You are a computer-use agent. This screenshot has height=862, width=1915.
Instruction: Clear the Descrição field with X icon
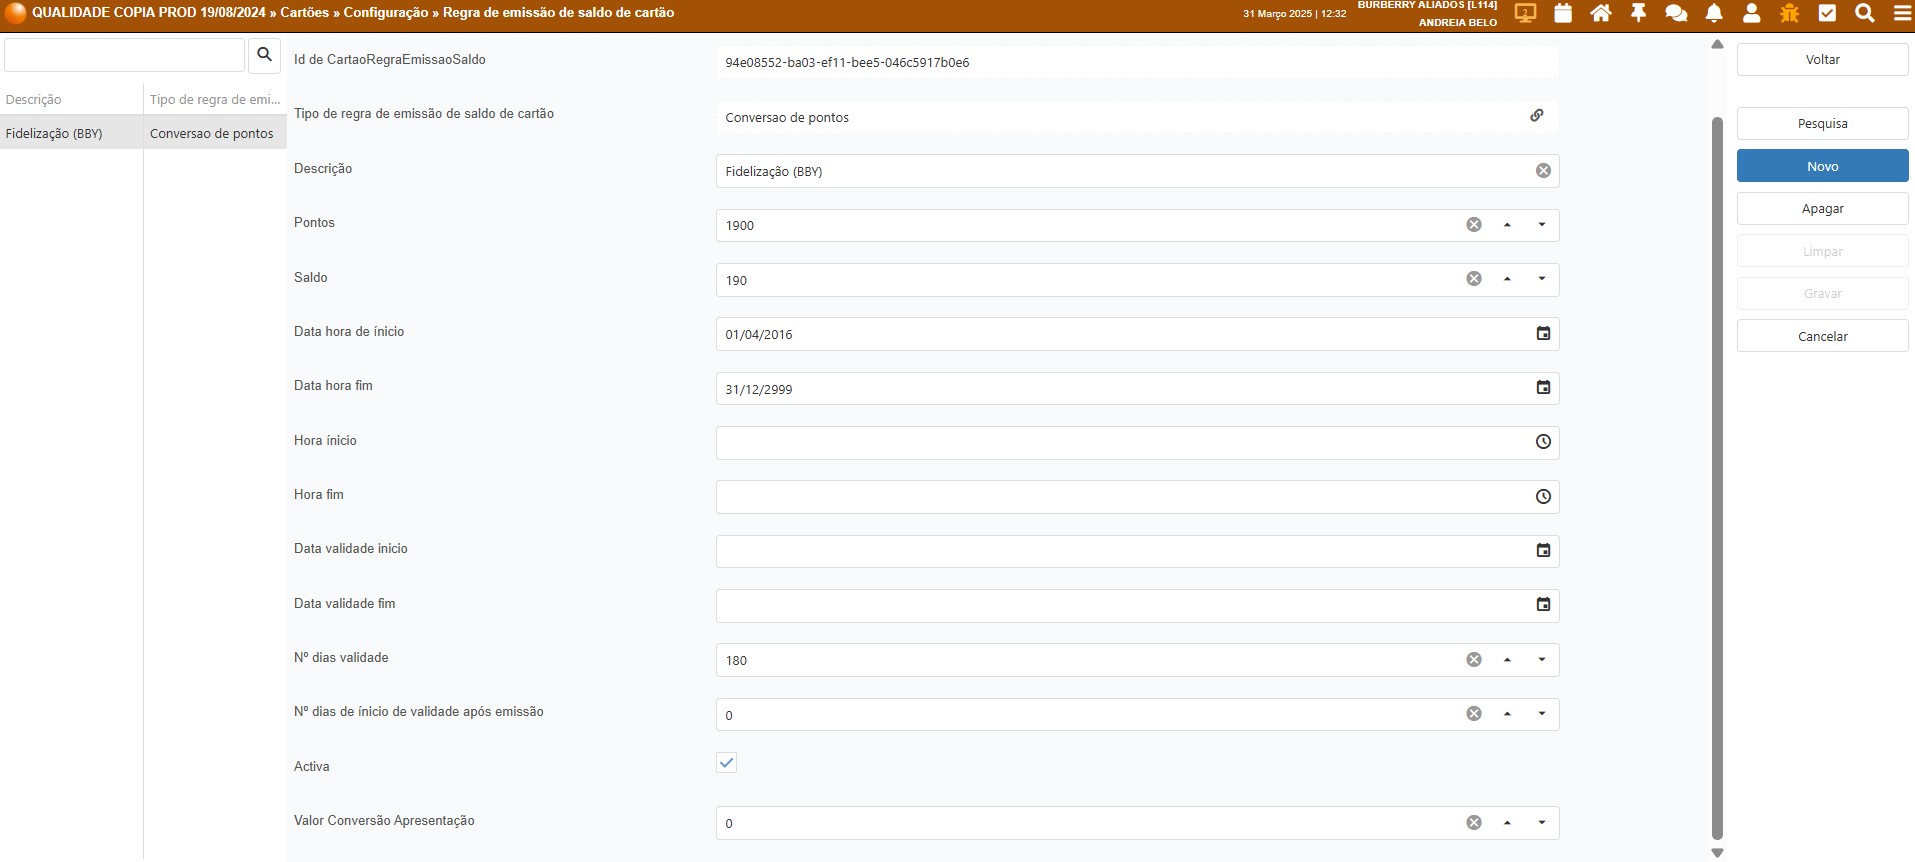coord(1543,171)
